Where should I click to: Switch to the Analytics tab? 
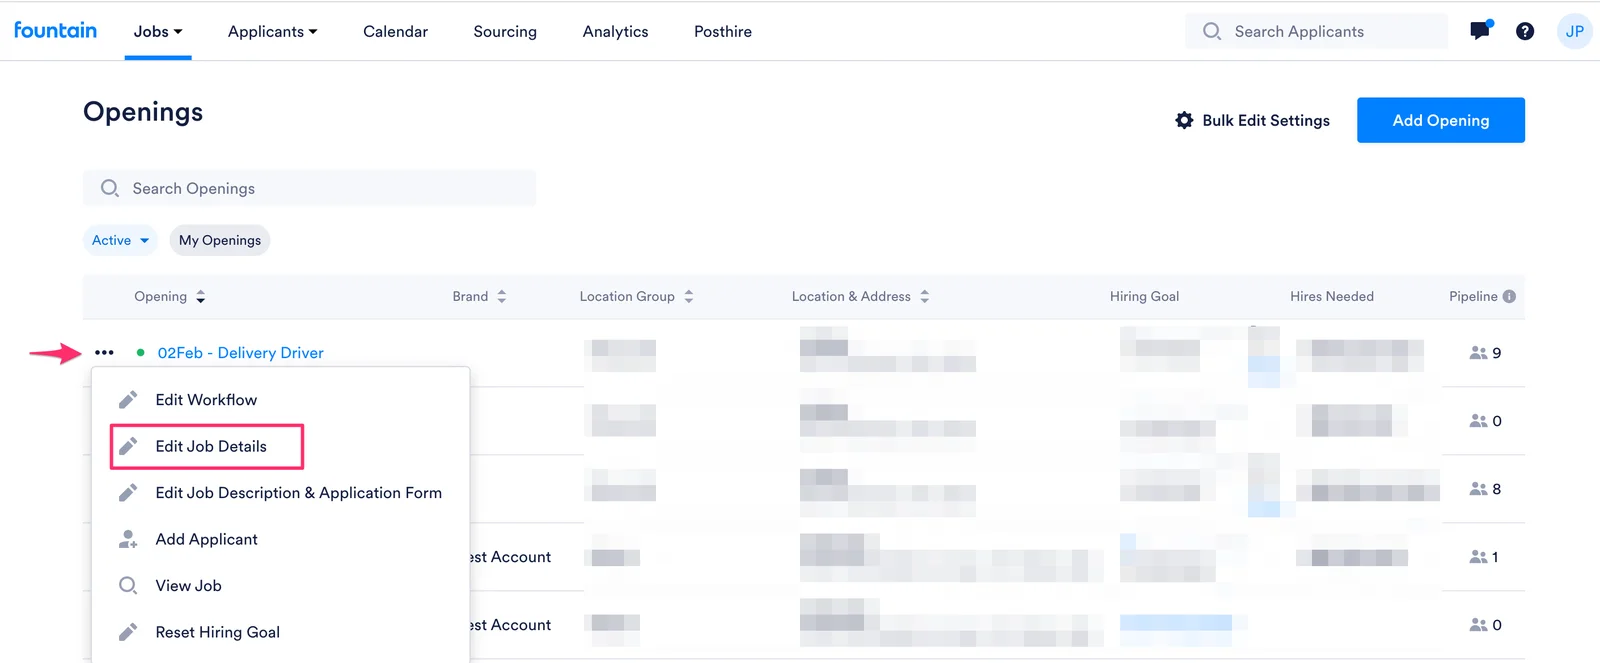616,31
